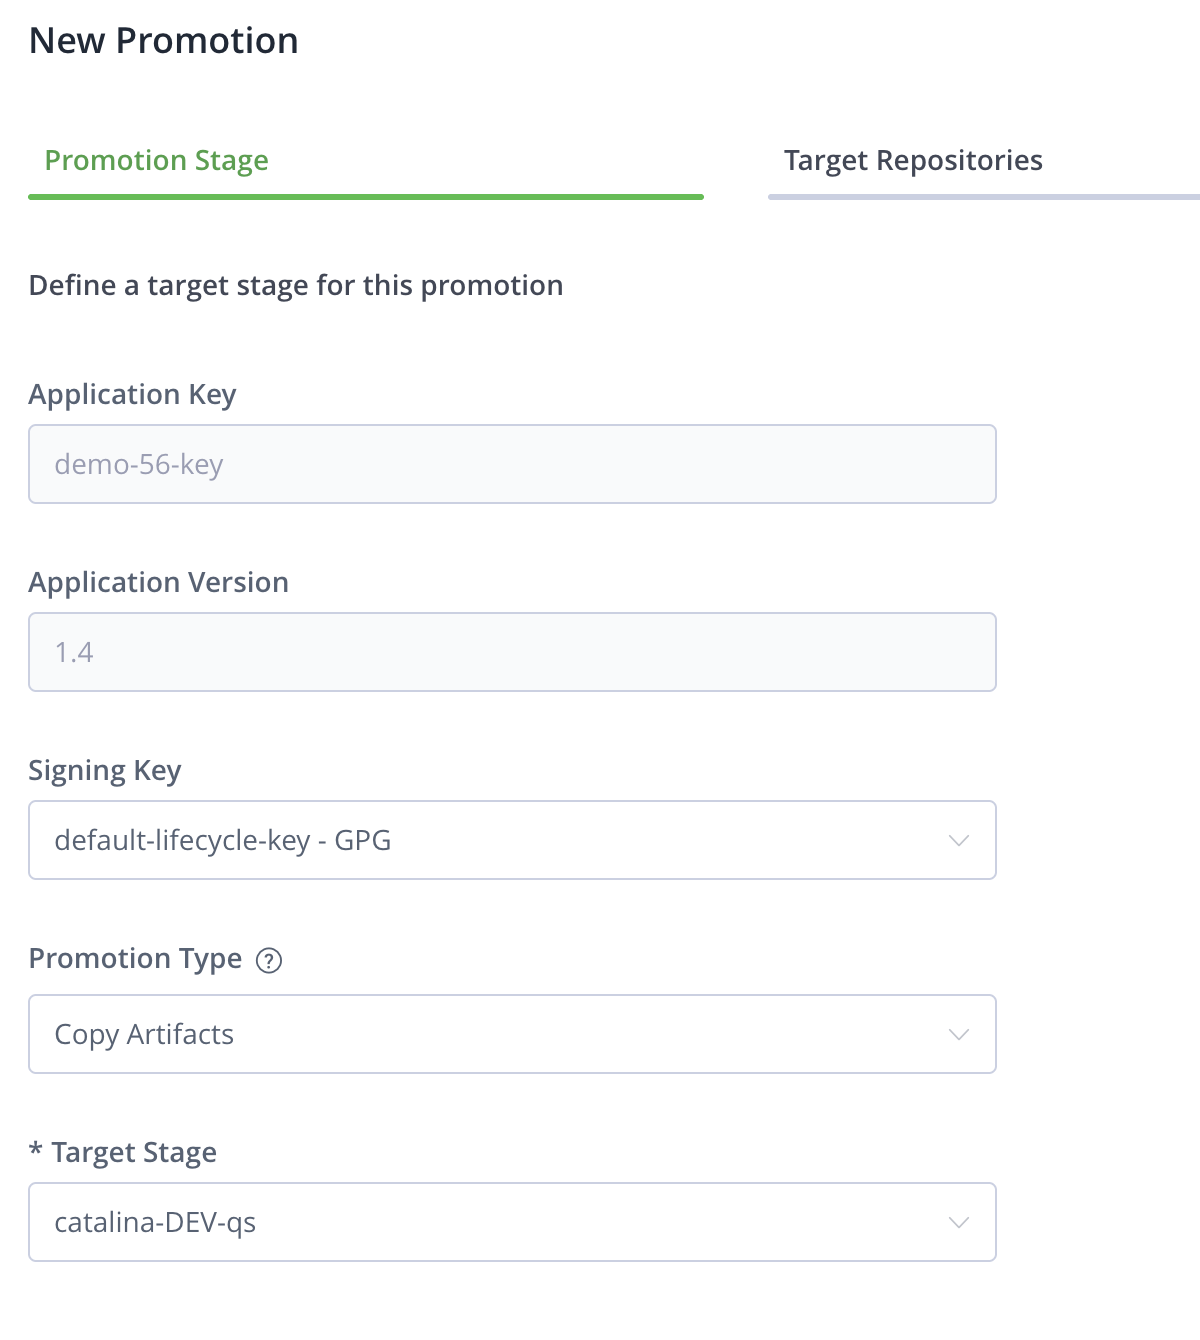Click the Promotion Type chevron arrow
The width and height of the screenshot is (1200, 1340).
tap(958, 1035)
